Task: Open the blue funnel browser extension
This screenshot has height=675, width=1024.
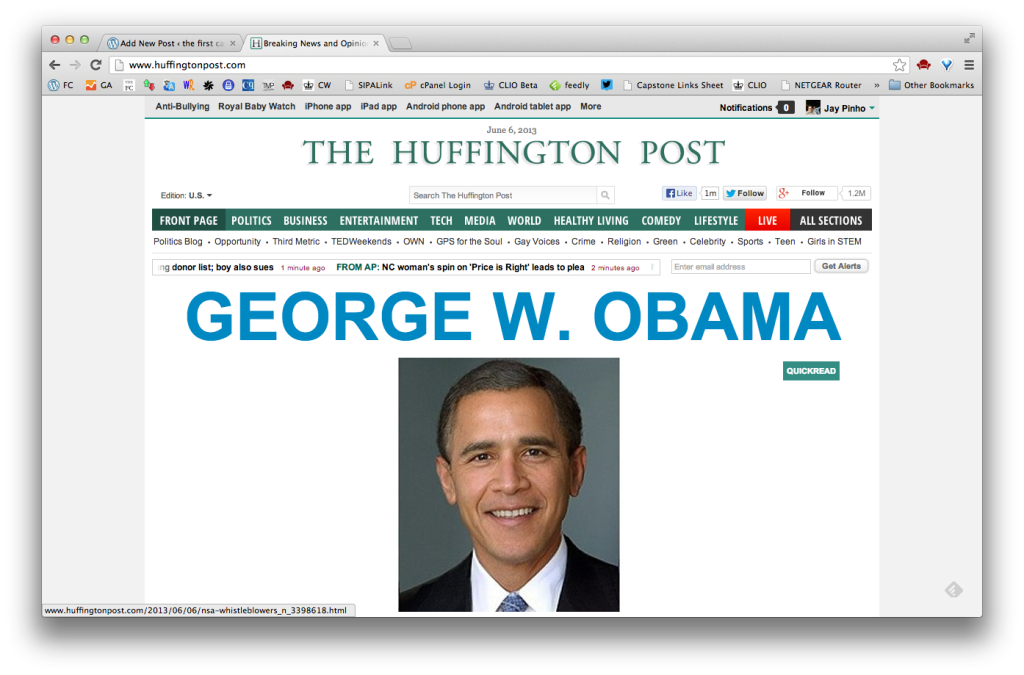Action: [x=946, y=65]
